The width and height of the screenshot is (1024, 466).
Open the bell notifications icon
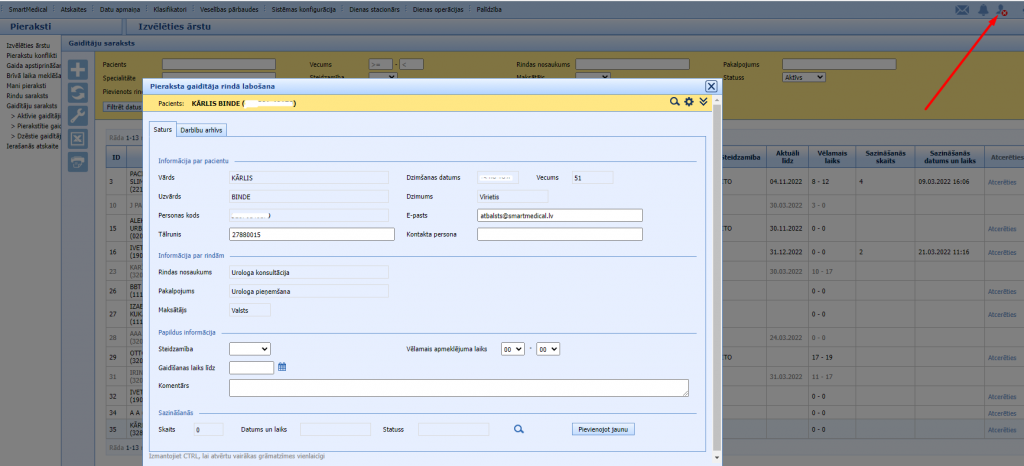pyautogui.click(x=984, y=9)
